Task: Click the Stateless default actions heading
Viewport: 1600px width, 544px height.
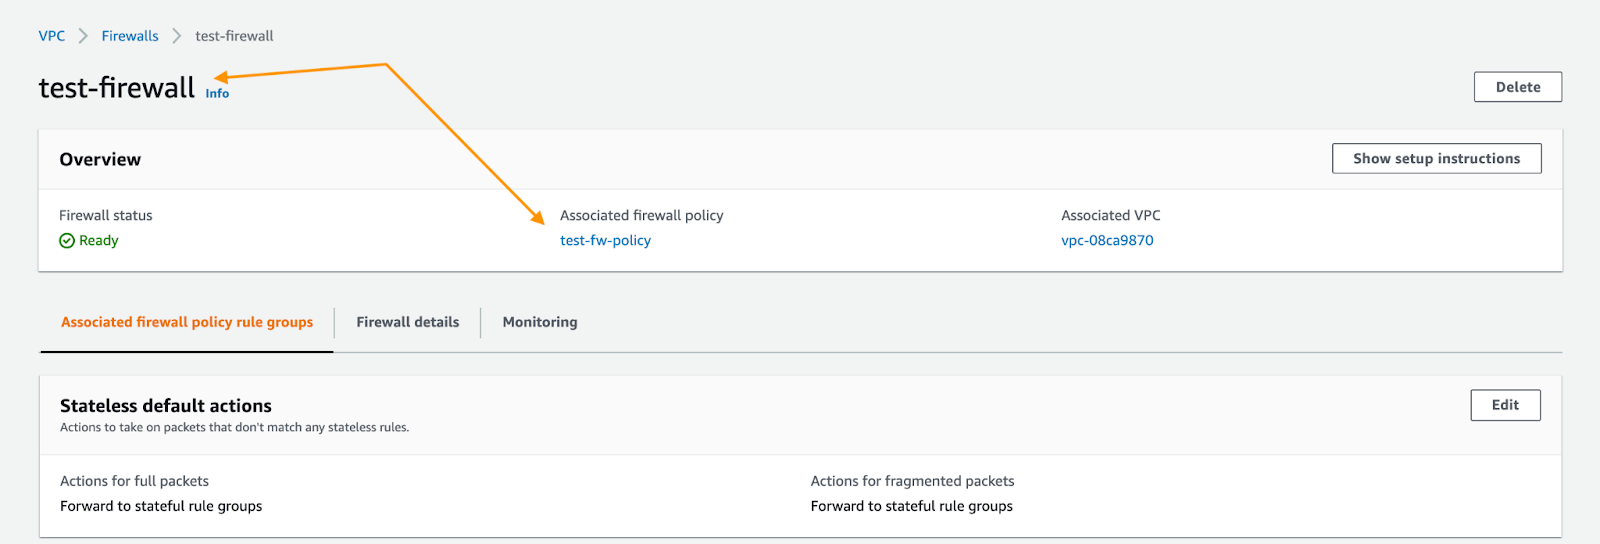Action: coord(166,405)
